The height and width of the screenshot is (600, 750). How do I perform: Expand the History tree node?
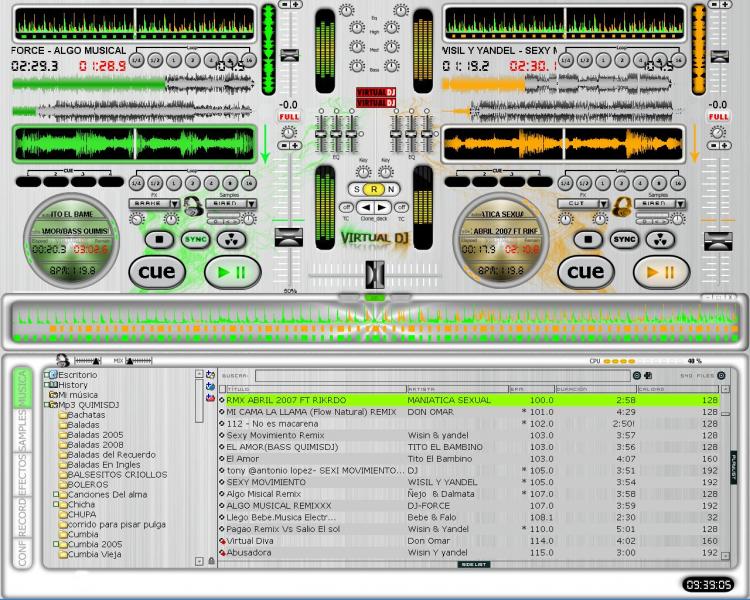click(x=47, y=384)
